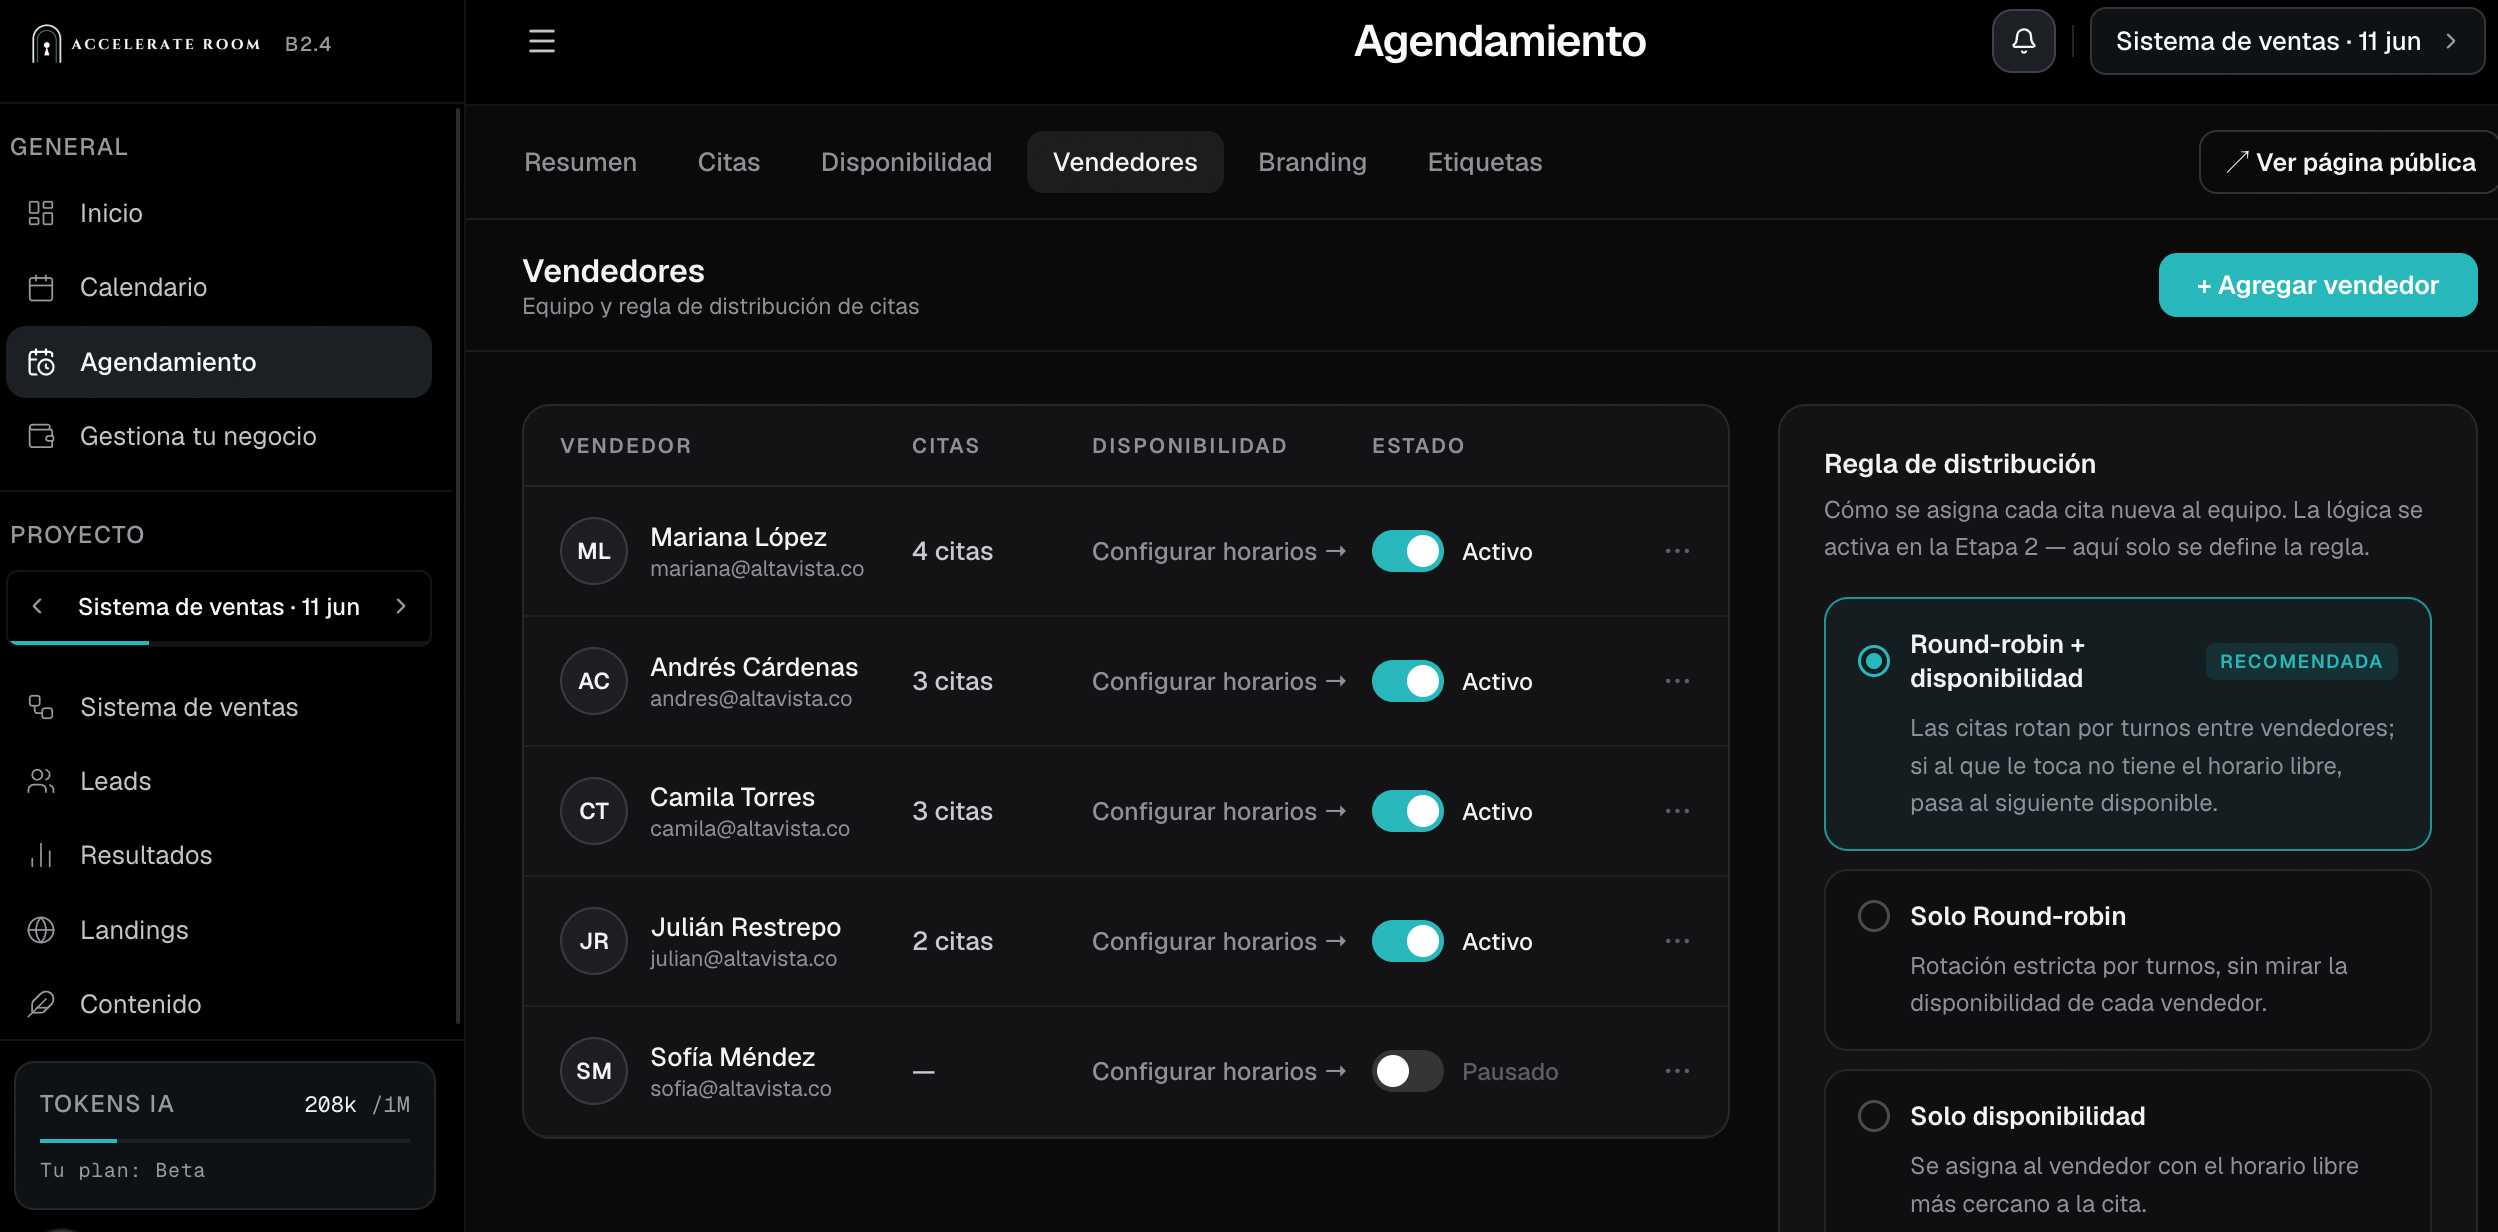The width and height of the screenshot is (2498, 1232).
Task: Select the Vendedores tab
Action: point(1125,162)
